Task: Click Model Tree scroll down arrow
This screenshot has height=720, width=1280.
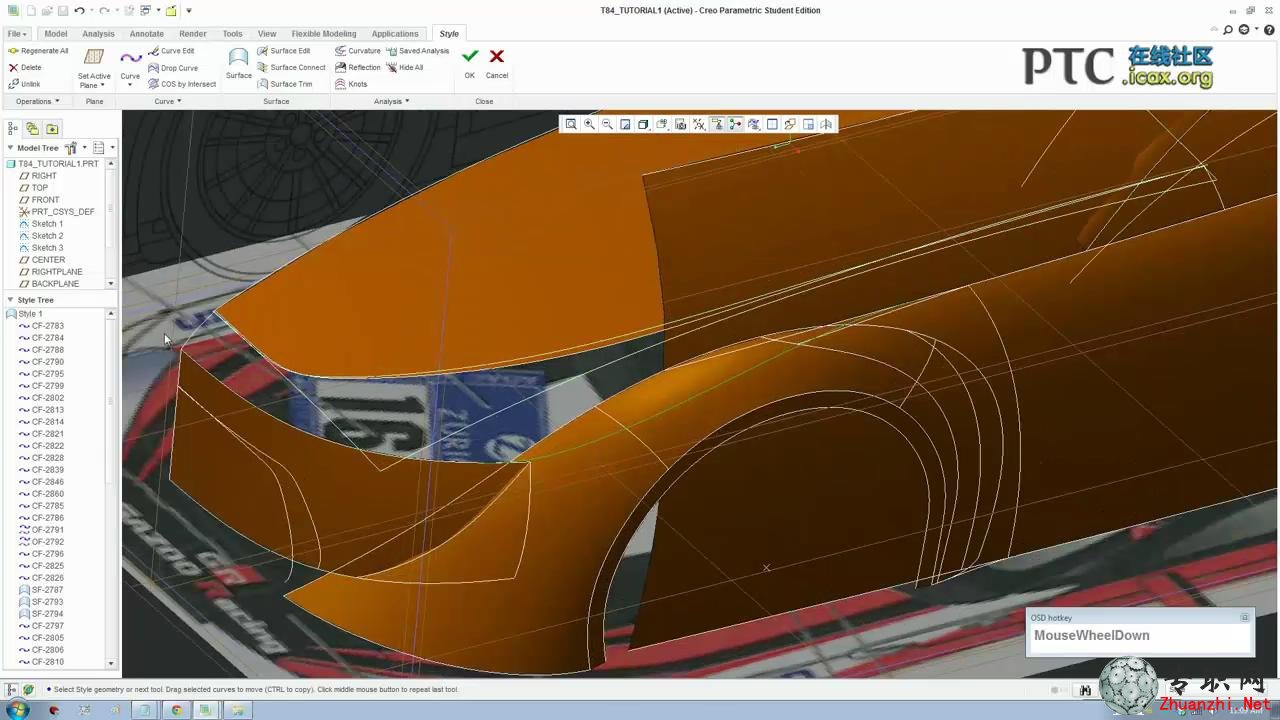Action: [111, 284]
